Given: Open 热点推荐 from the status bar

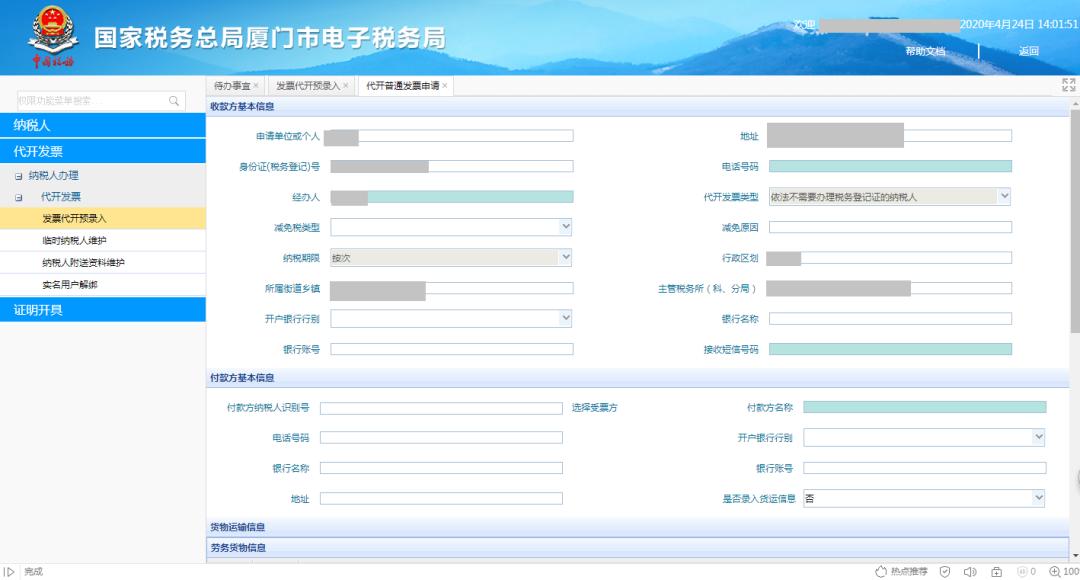Looking at the screenshot, I should (x=912, y=571).
